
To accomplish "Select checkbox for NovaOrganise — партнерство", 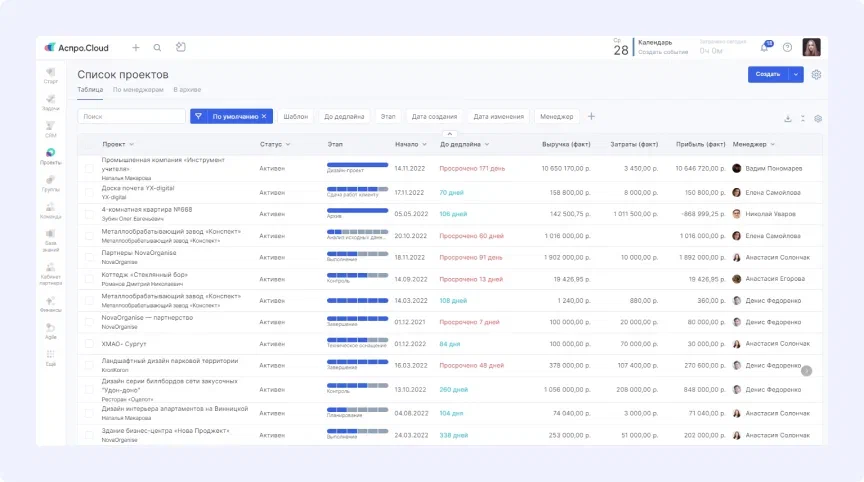I will [x=89, y=322].
